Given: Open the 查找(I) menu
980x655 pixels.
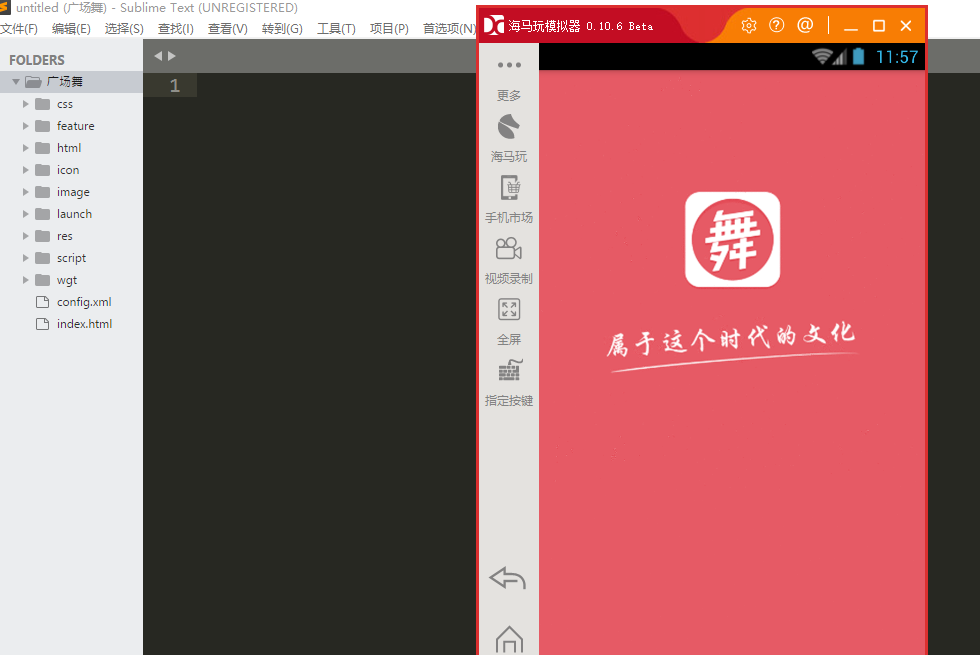Looking at the screenshot, I should 175,28.
